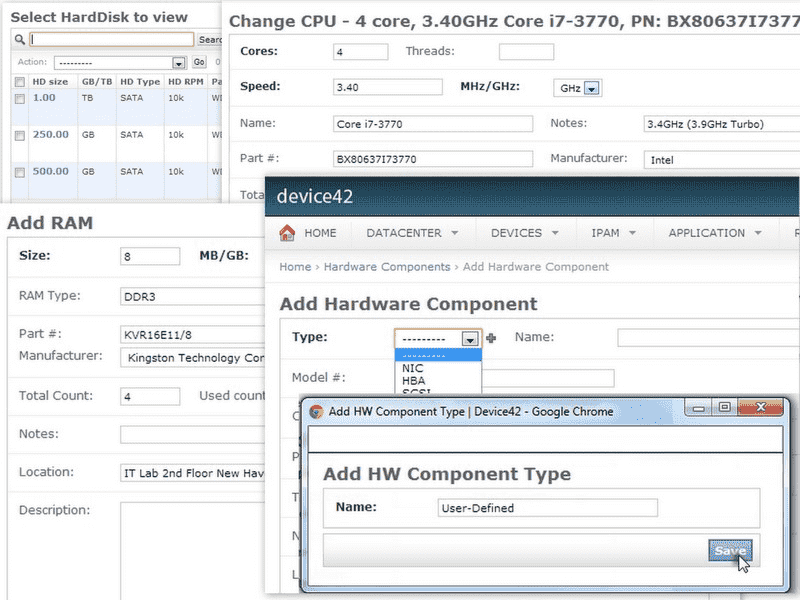
Task: Click the RAM Type field DDR3
Action: tap(192, 296)
